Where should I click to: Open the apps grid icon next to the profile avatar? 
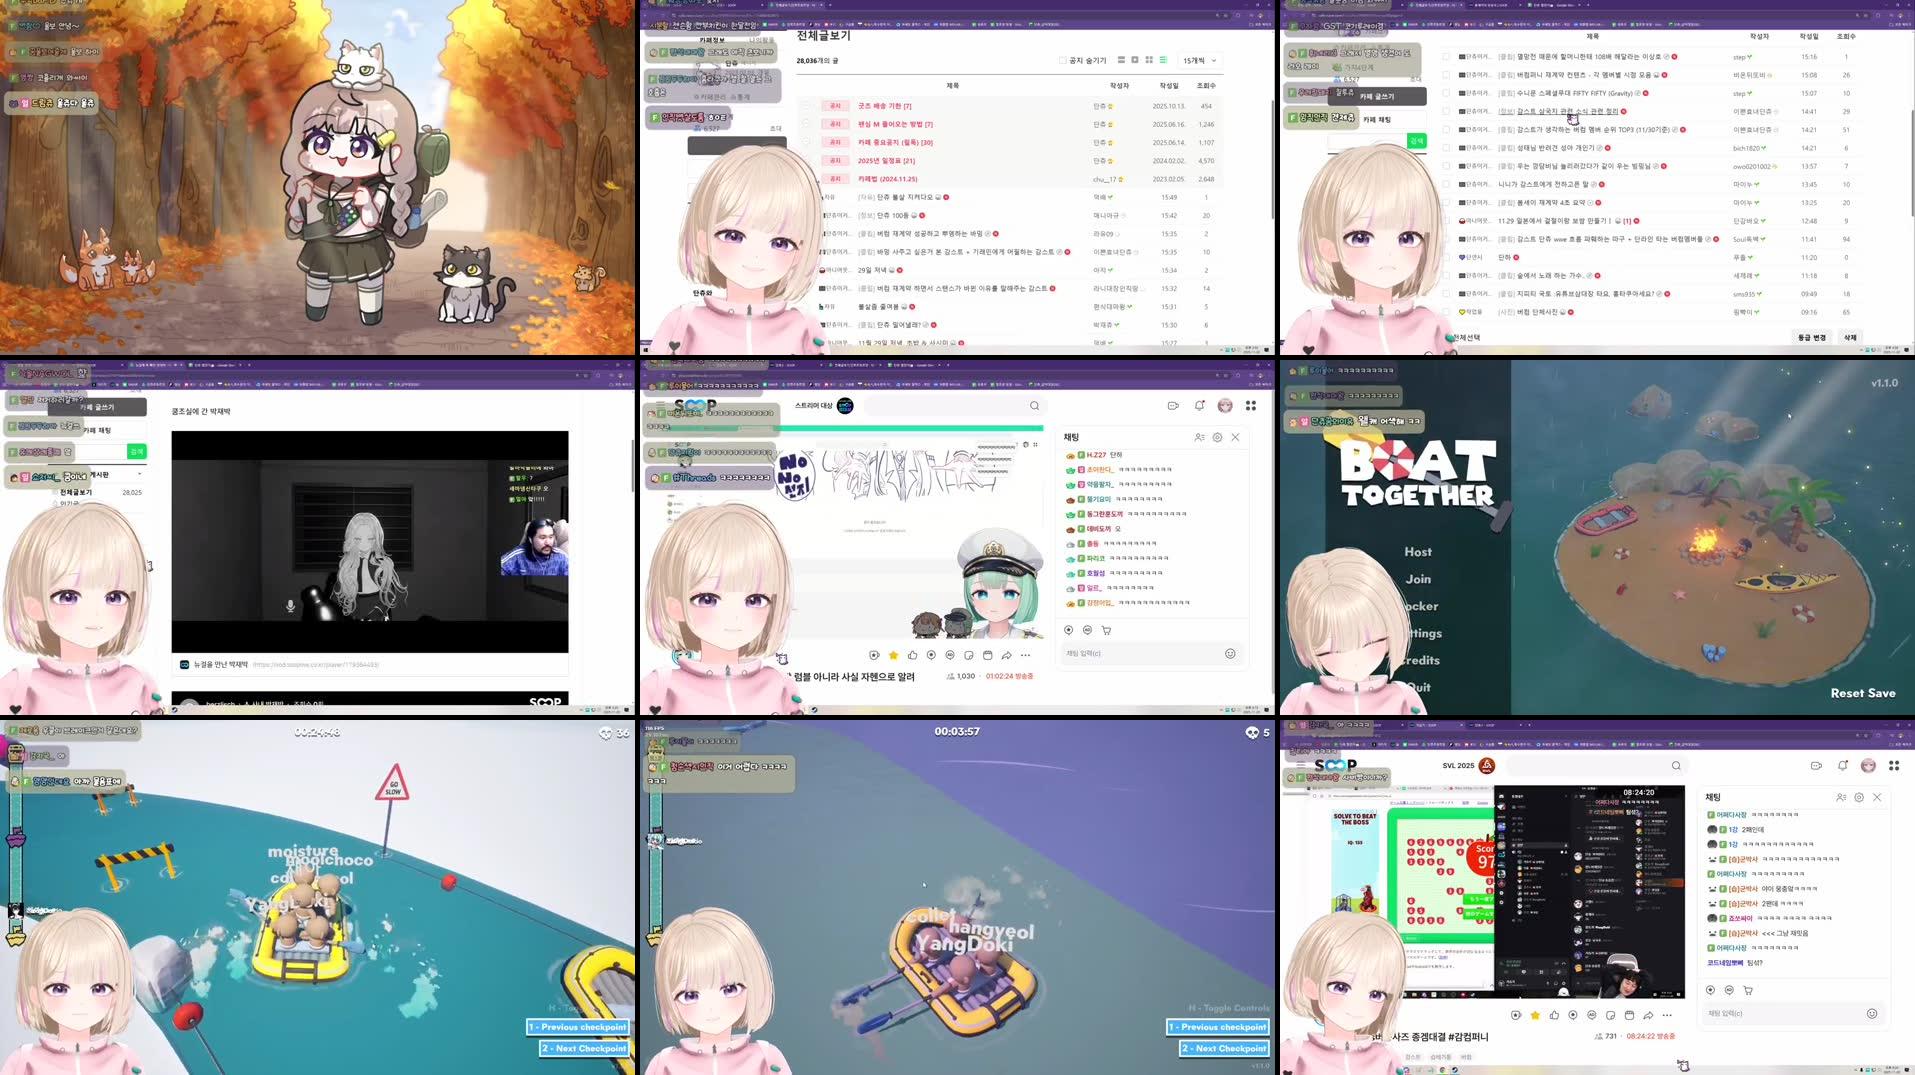click(1251, 405)
